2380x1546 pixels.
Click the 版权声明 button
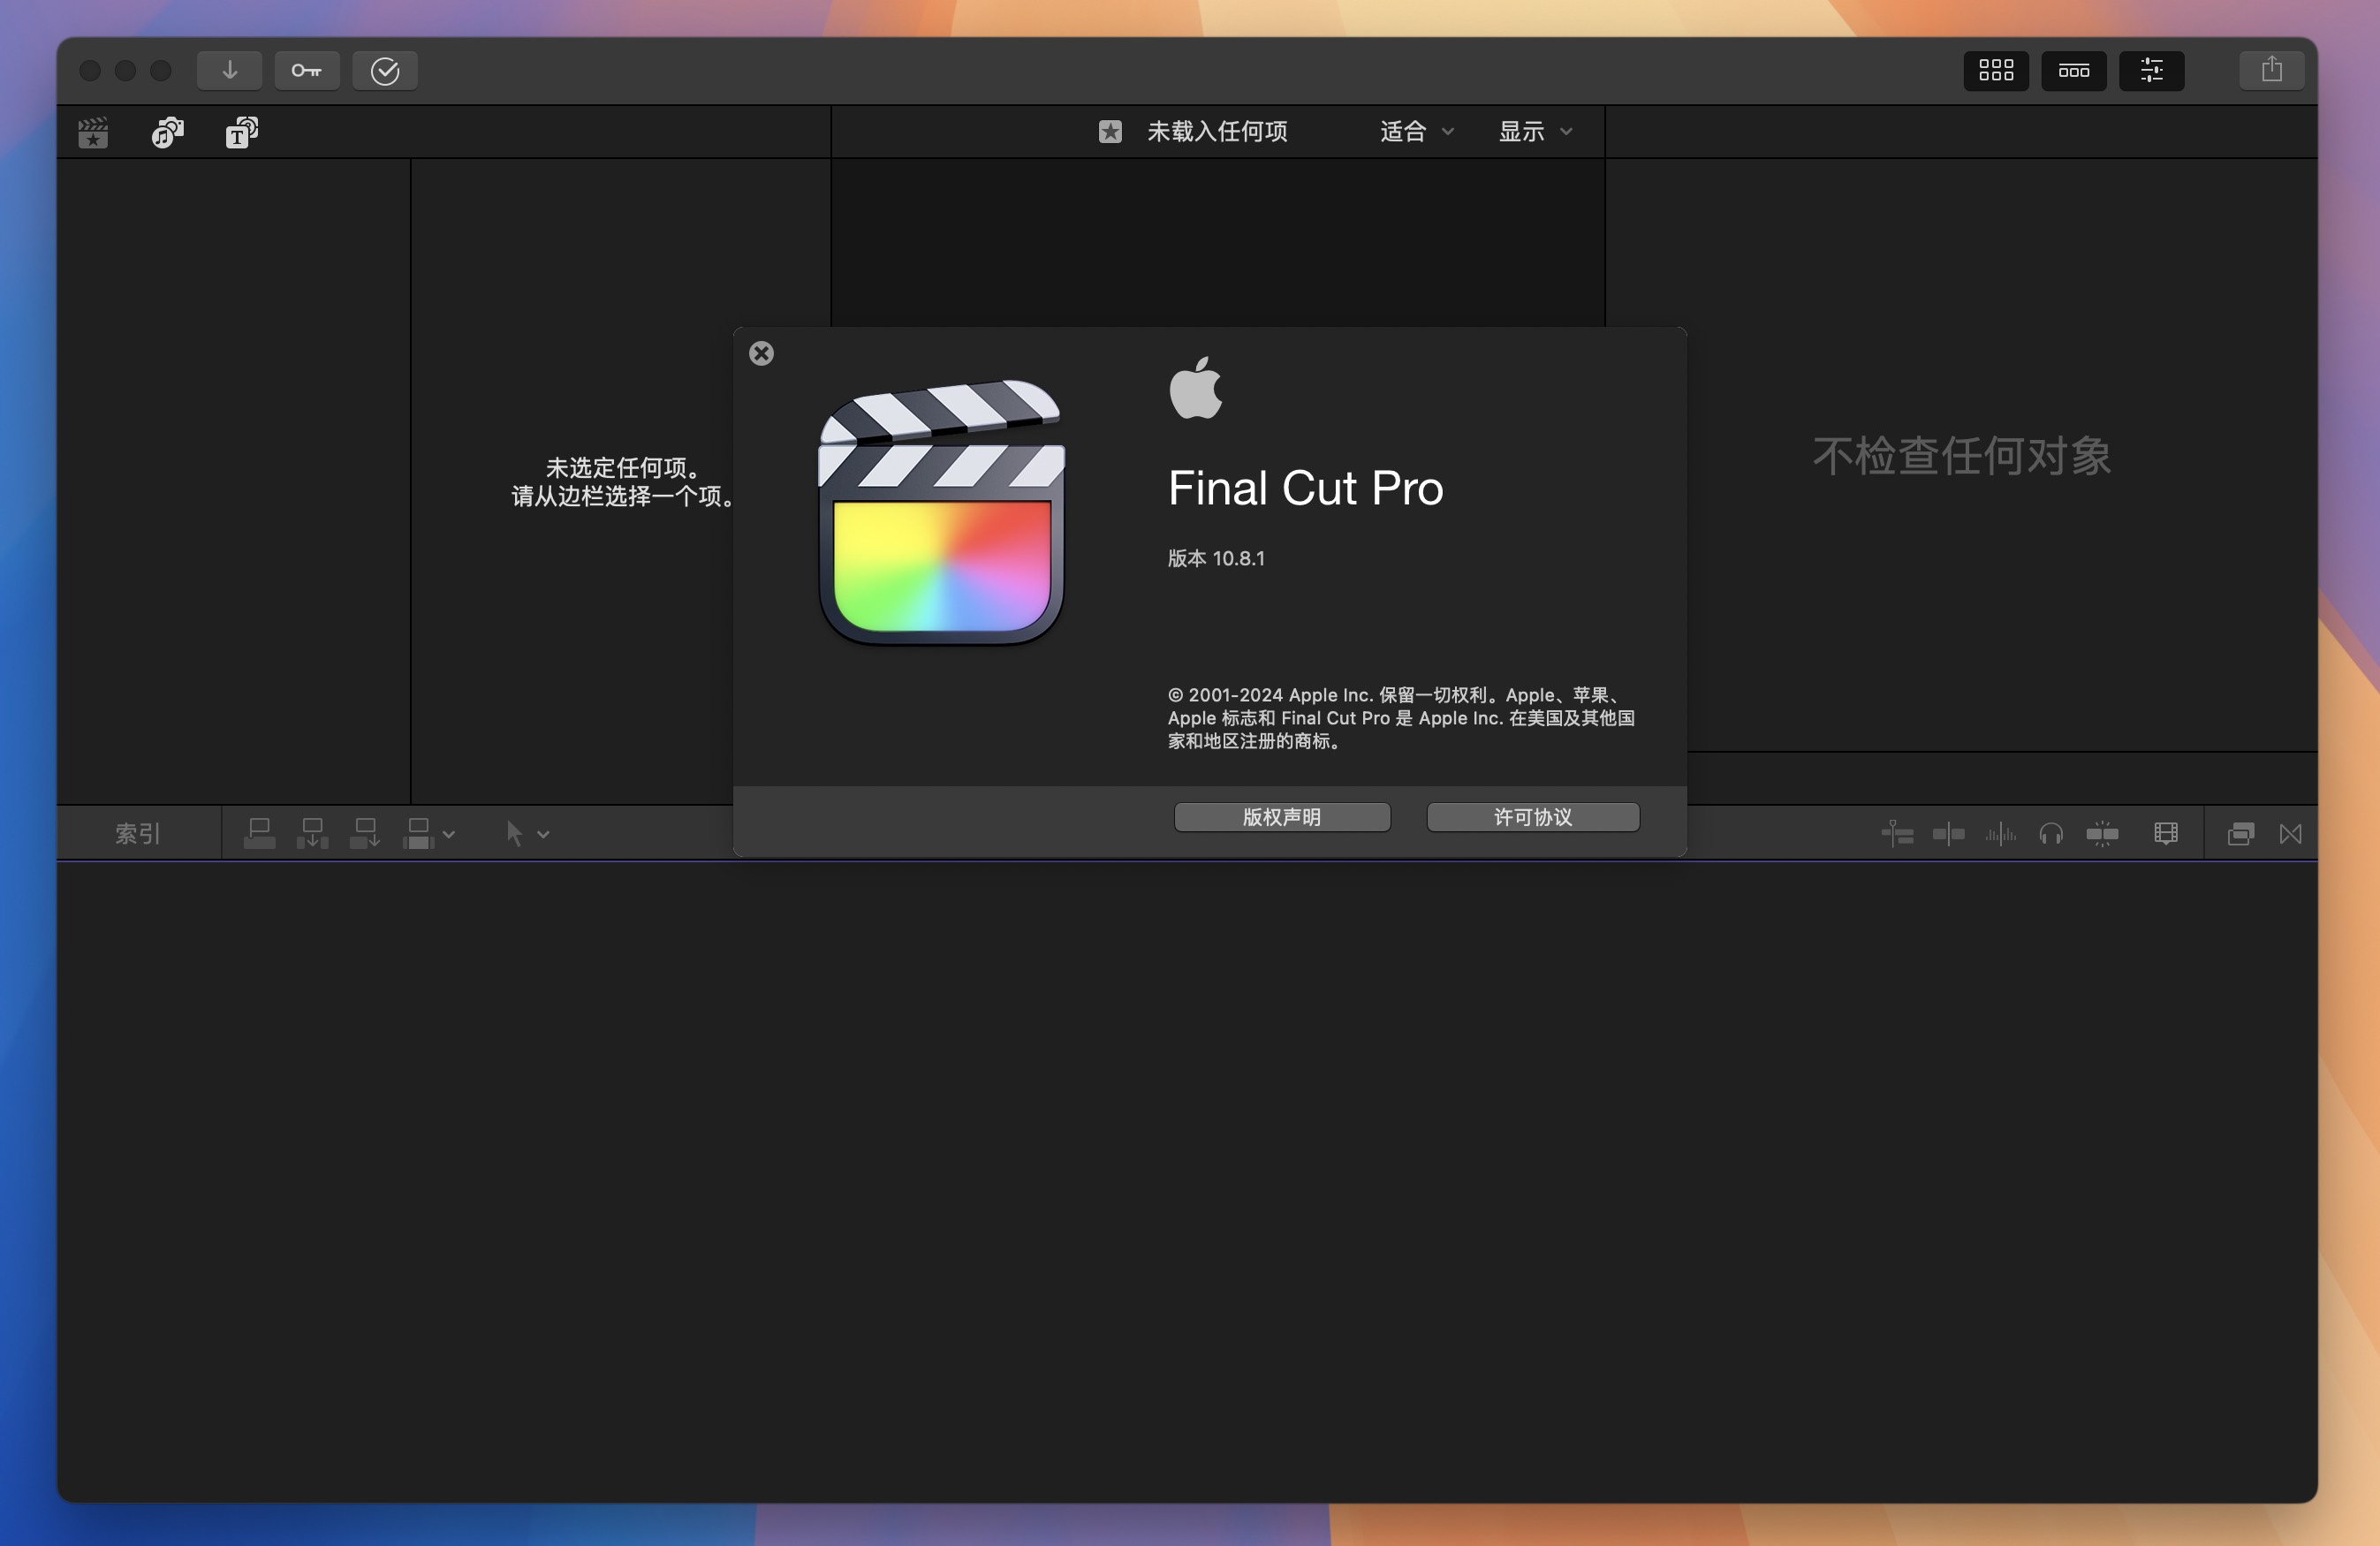pos(1281,817)
